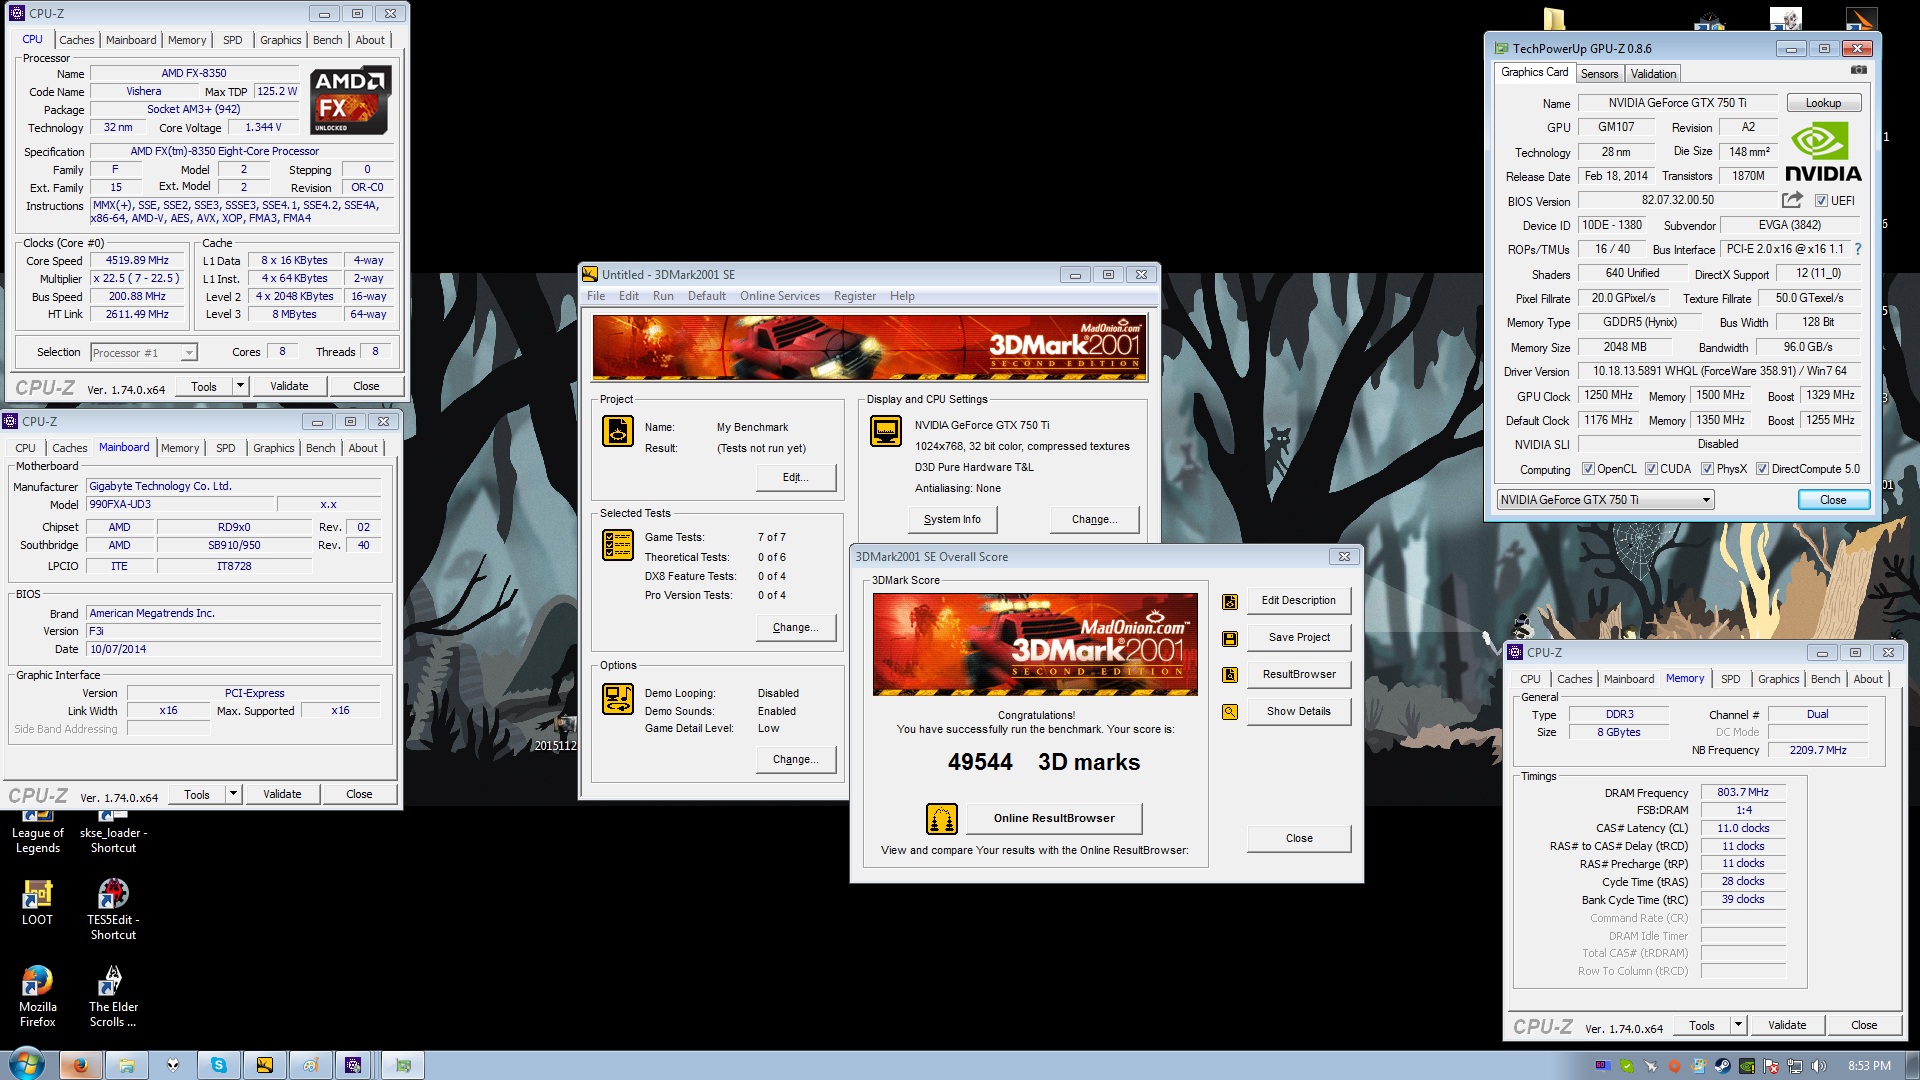1920x1080 pixels.
Task: Click the floppy disk icon beside Save Project
Action: (x=1230, y=638)
